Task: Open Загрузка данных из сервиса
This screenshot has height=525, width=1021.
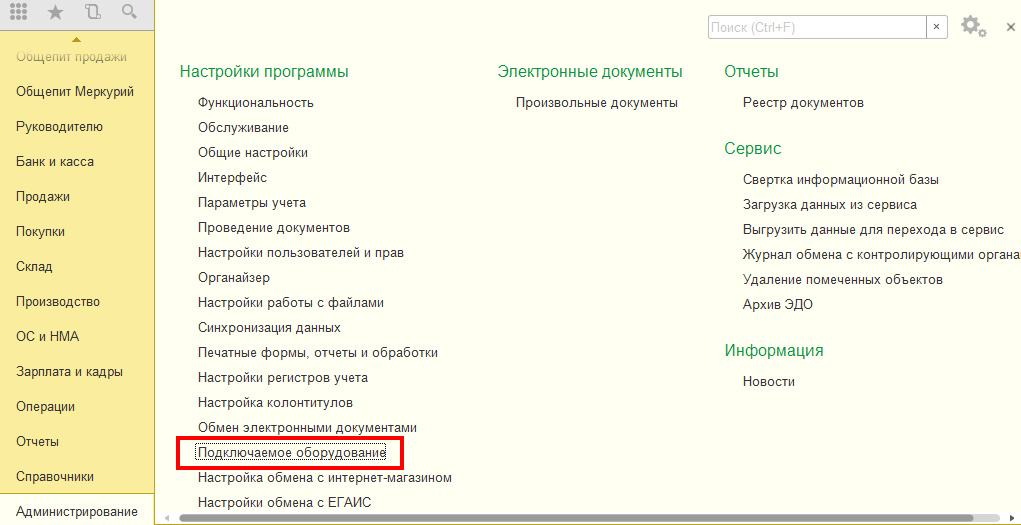Action: [x=830, y=205]
